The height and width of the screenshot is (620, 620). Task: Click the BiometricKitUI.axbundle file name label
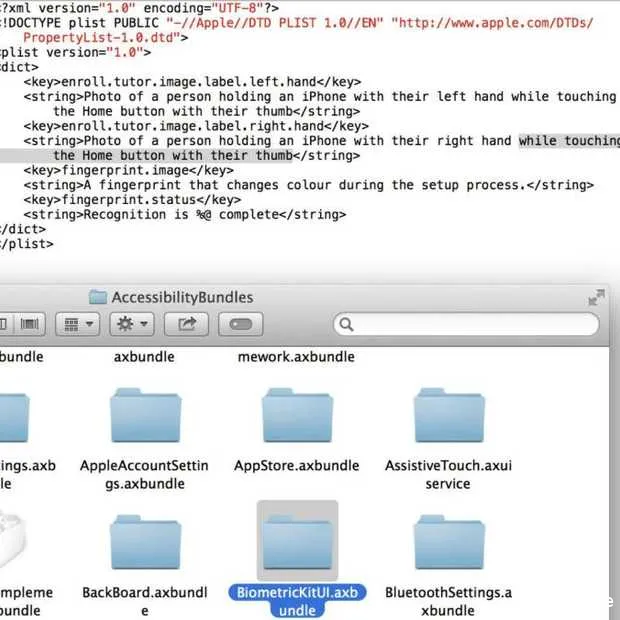coord(297,601)
